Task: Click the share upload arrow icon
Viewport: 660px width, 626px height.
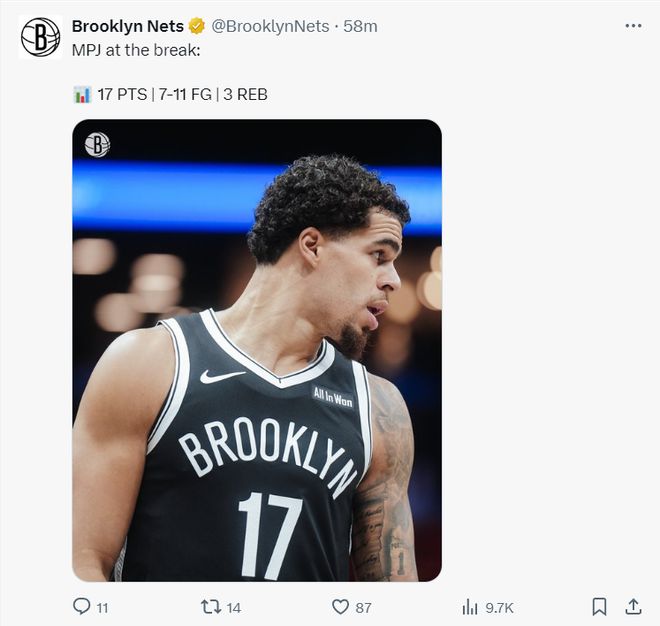Action: [633, 607]
